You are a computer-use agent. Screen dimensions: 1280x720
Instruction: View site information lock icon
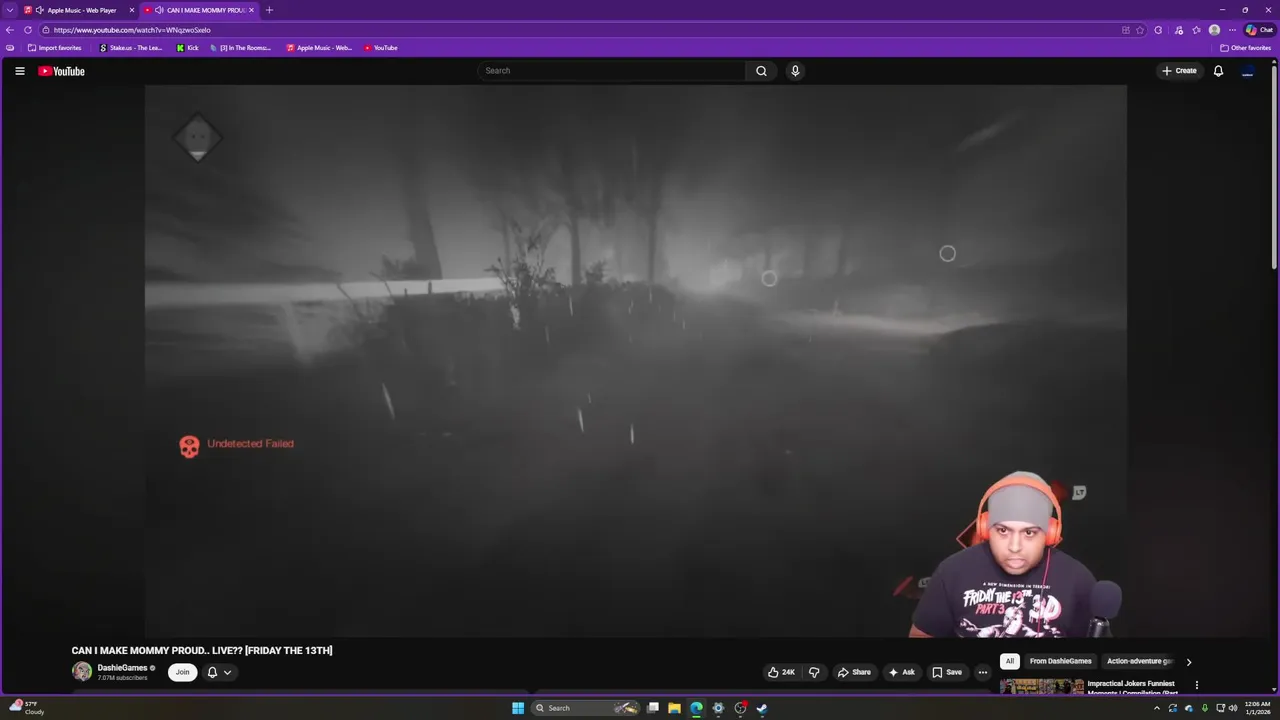point(46,30)
